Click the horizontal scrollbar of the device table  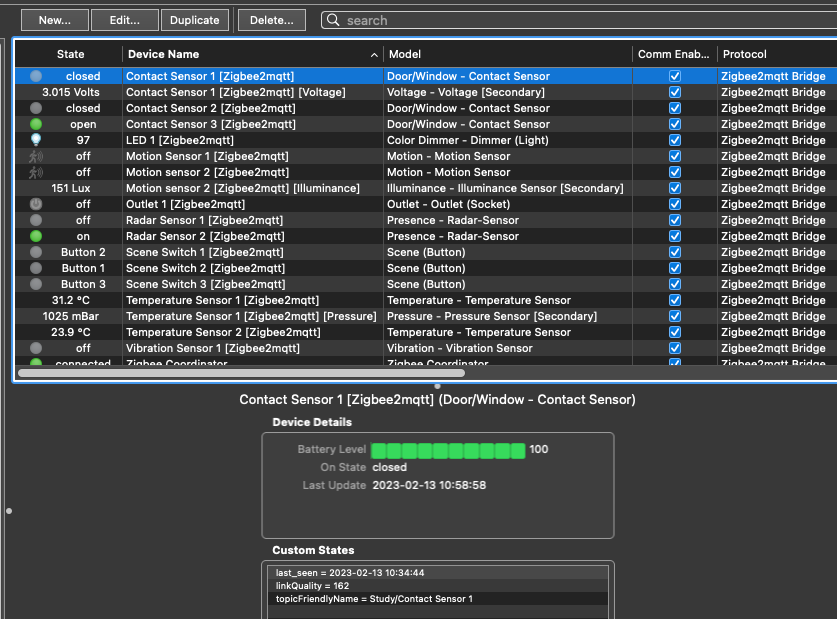pos(241,373)
